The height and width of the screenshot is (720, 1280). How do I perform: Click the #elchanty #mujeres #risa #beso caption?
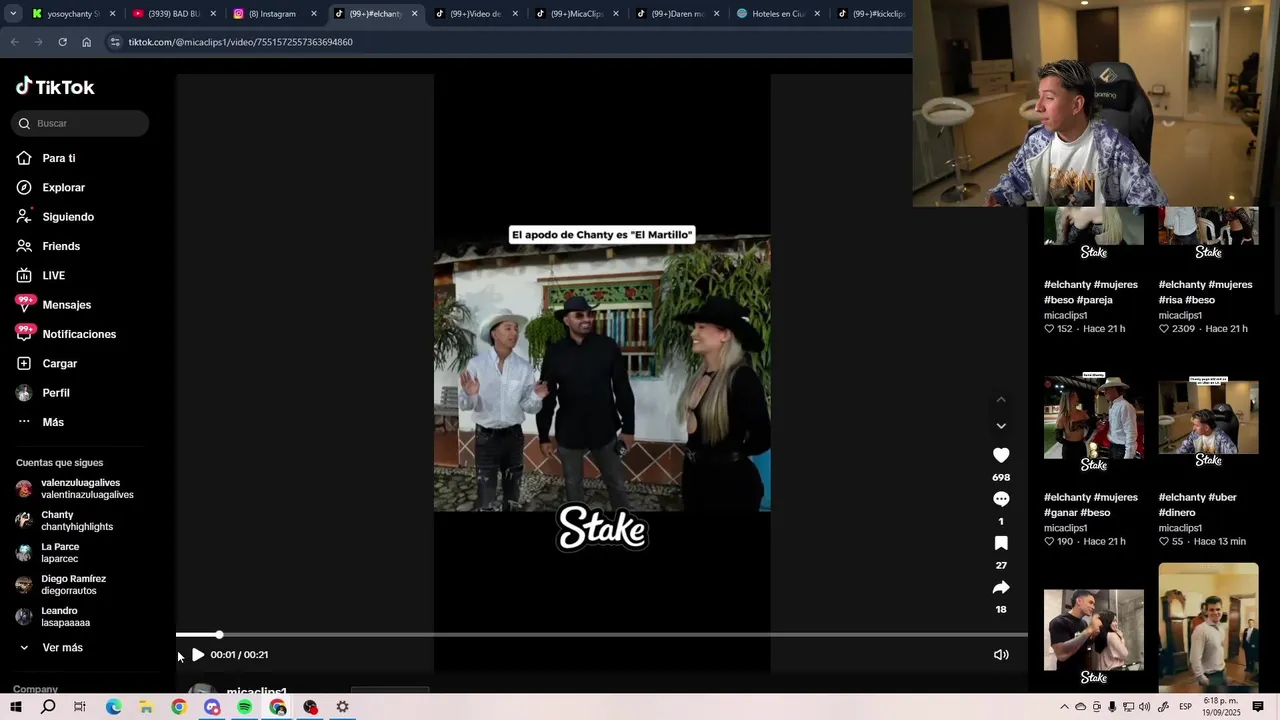(x=1205, y=292)
